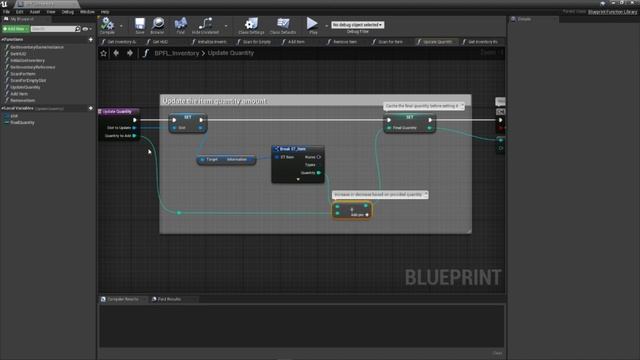This screenshot has height=360, width=640.
Task: Switch to Initialize Inventory graph tab
Action: pos(211,42)
